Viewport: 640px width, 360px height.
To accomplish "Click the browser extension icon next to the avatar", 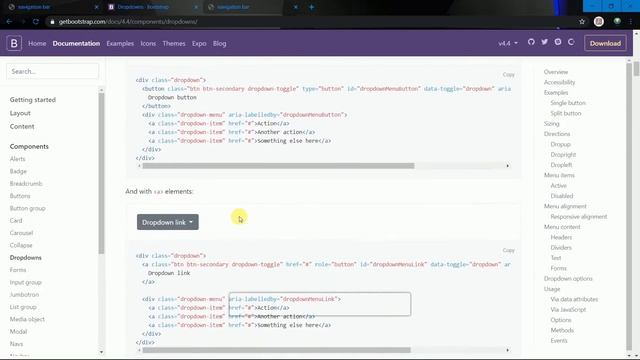I will point(617,21).
